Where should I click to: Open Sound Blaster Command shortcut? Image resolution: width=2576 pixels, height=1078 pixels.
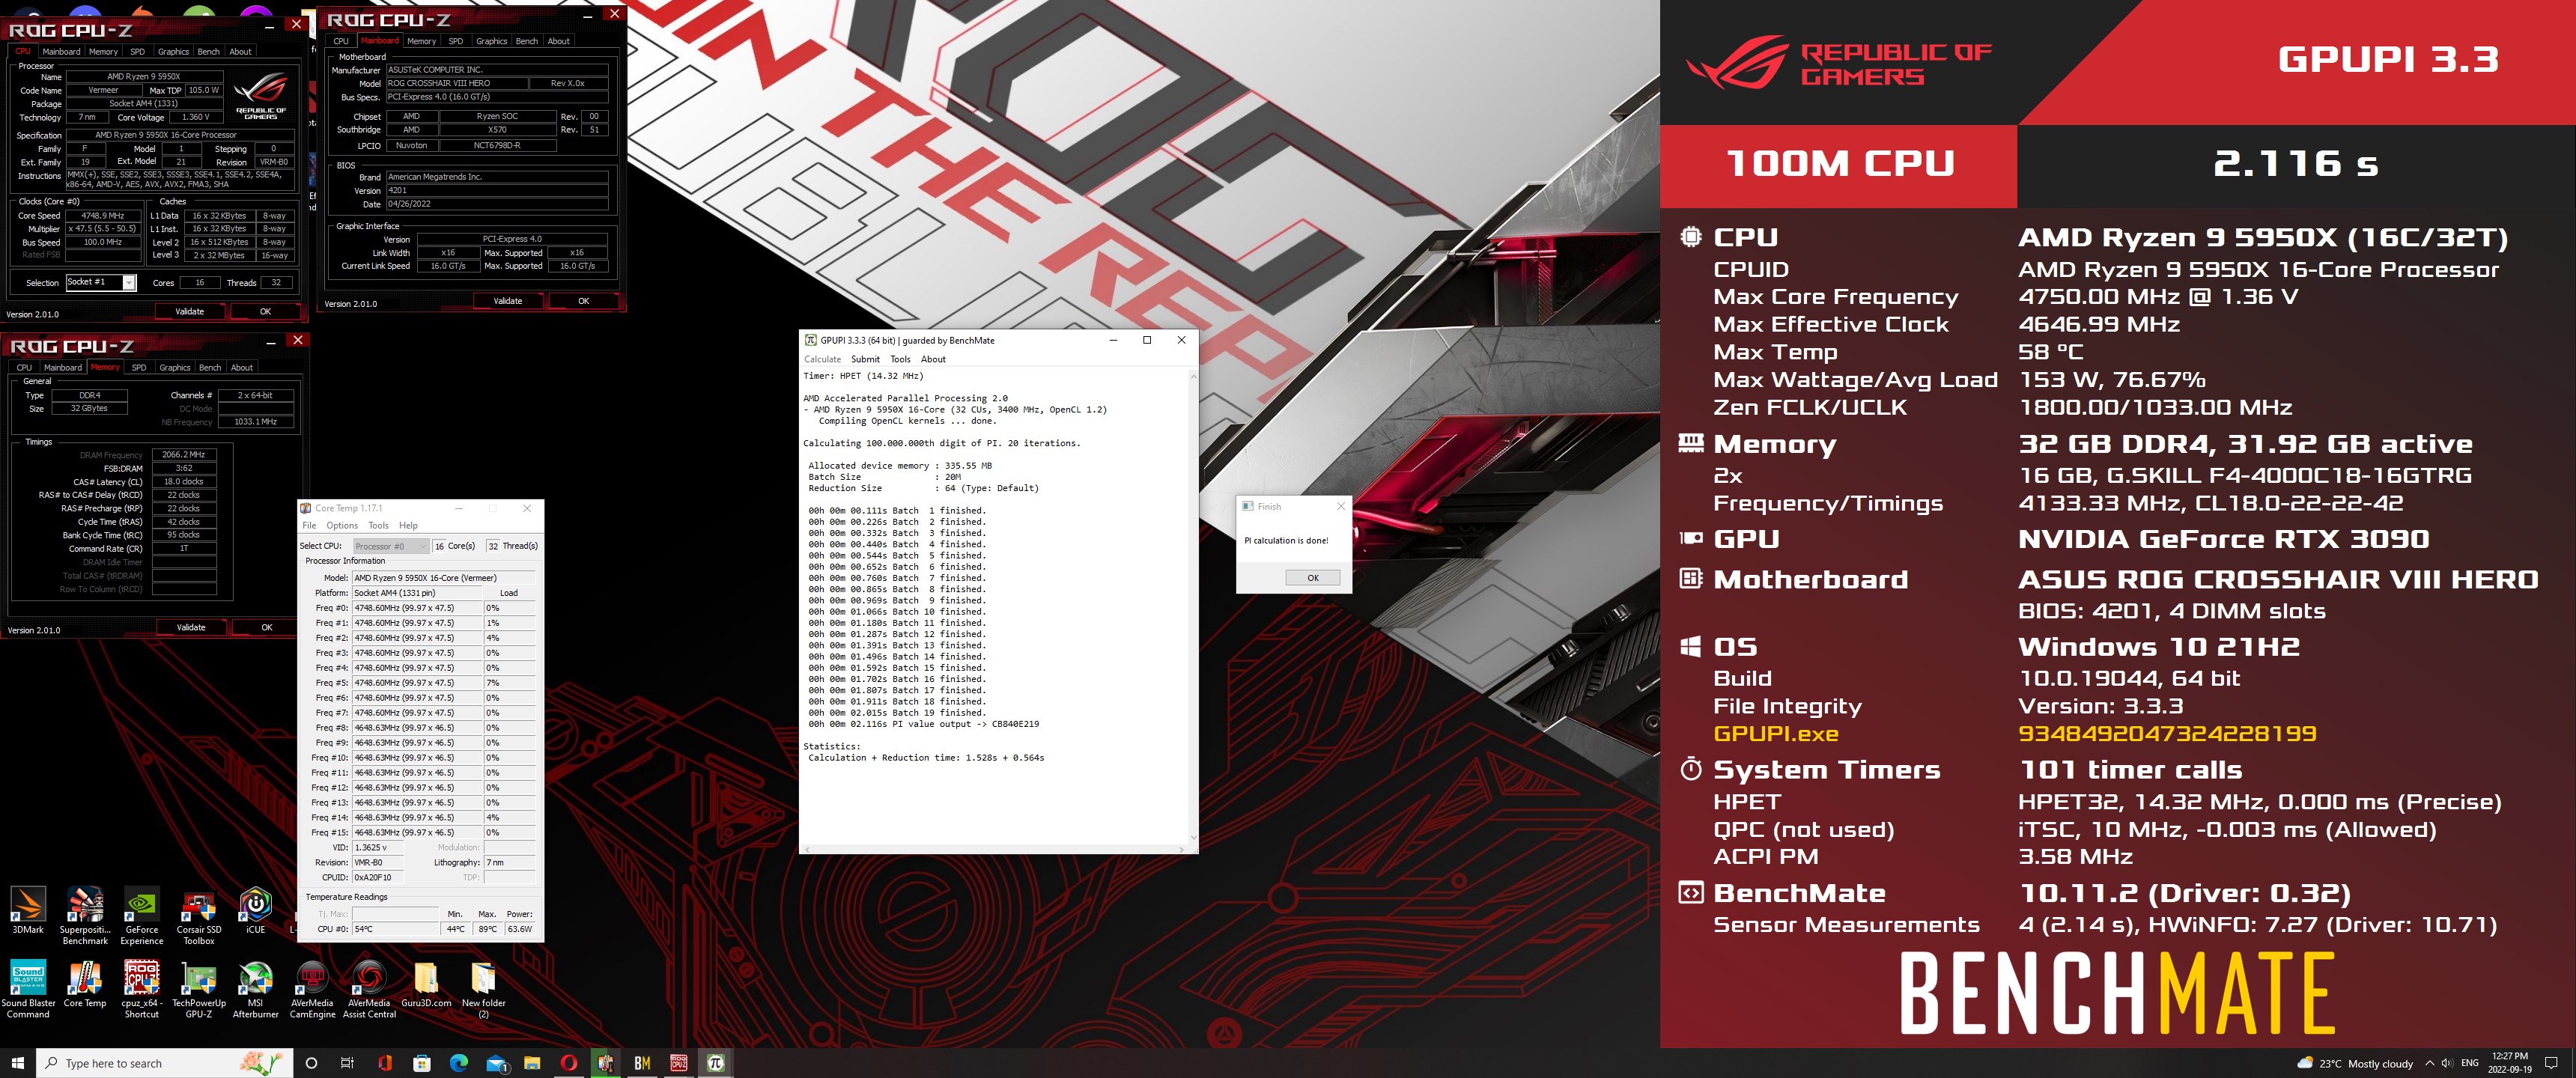pos(28,990)
